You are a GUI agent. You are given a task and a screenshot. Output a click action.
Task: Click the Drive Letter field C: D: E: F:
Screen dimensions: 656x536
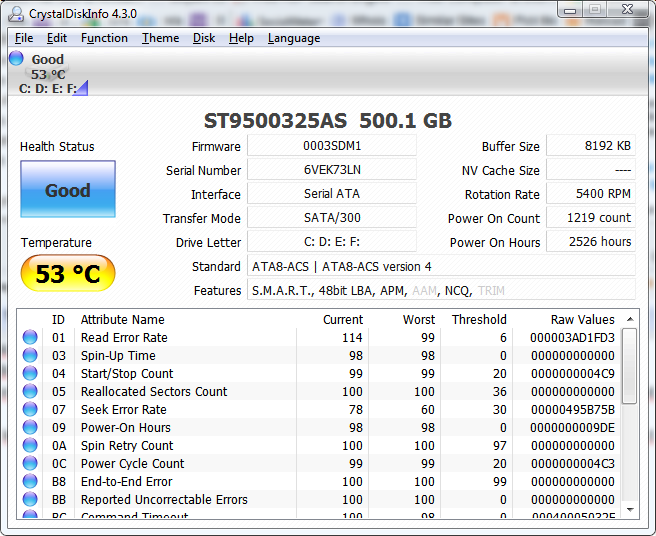(332, 241)
